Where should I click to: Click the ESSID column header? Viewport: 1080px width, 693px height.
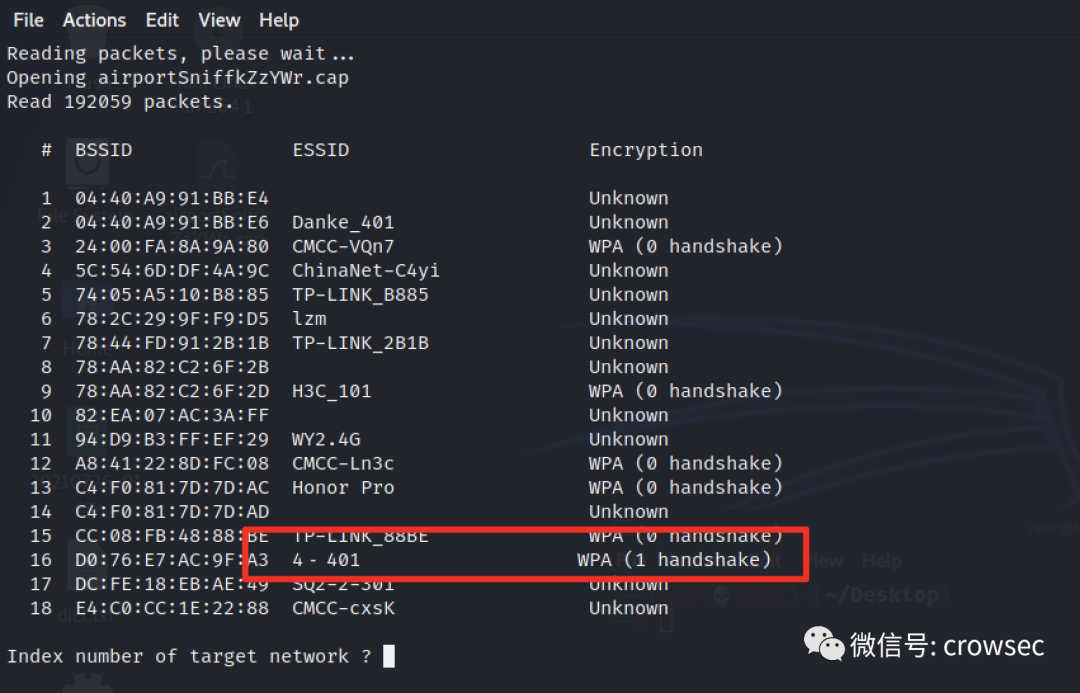point(320,150)
